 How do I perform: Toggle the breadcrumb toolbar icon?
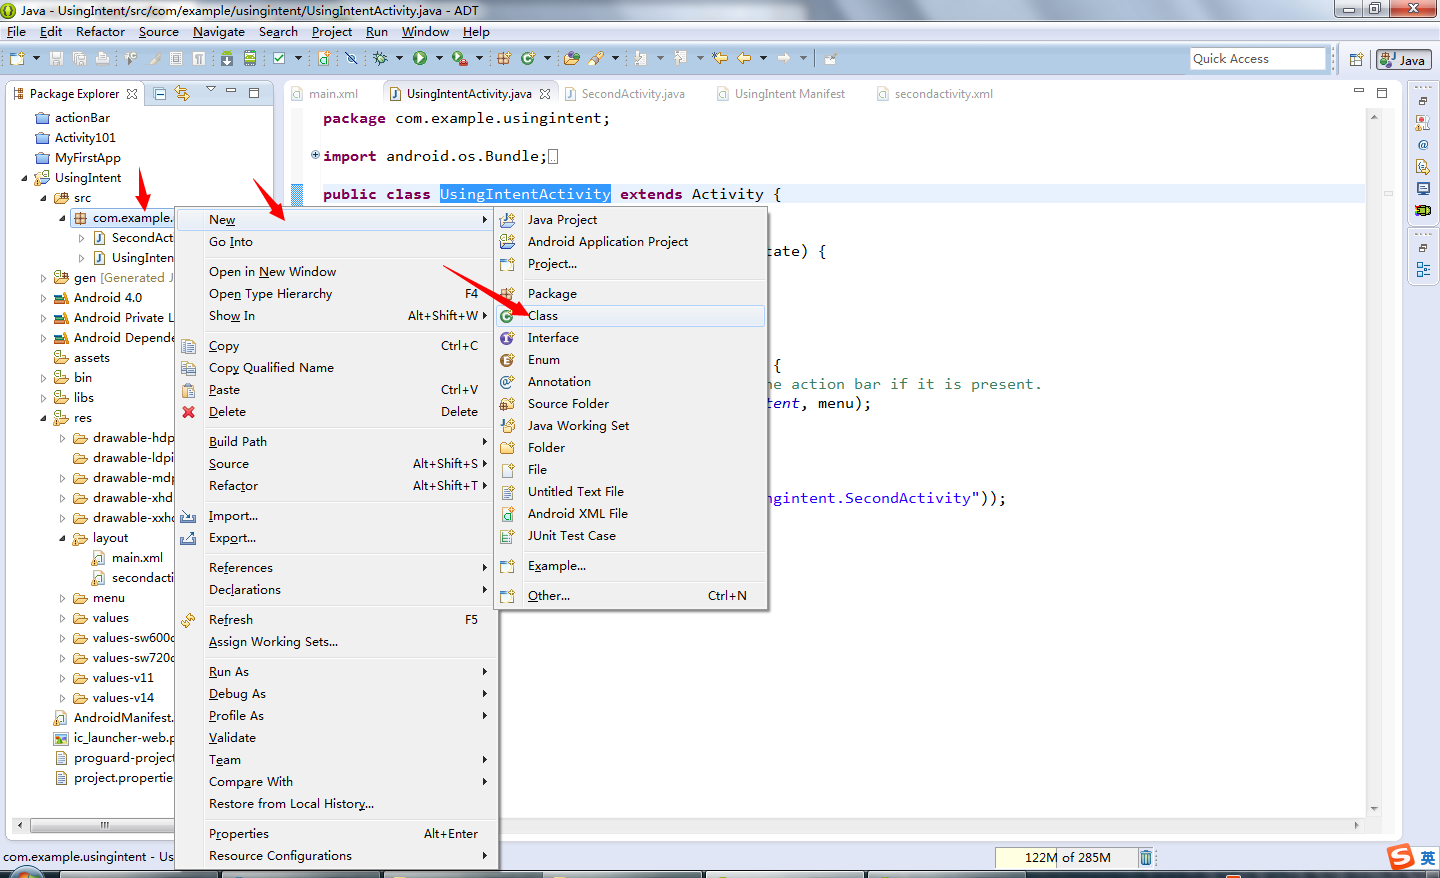pyautogui.click(x=131, y=58)
